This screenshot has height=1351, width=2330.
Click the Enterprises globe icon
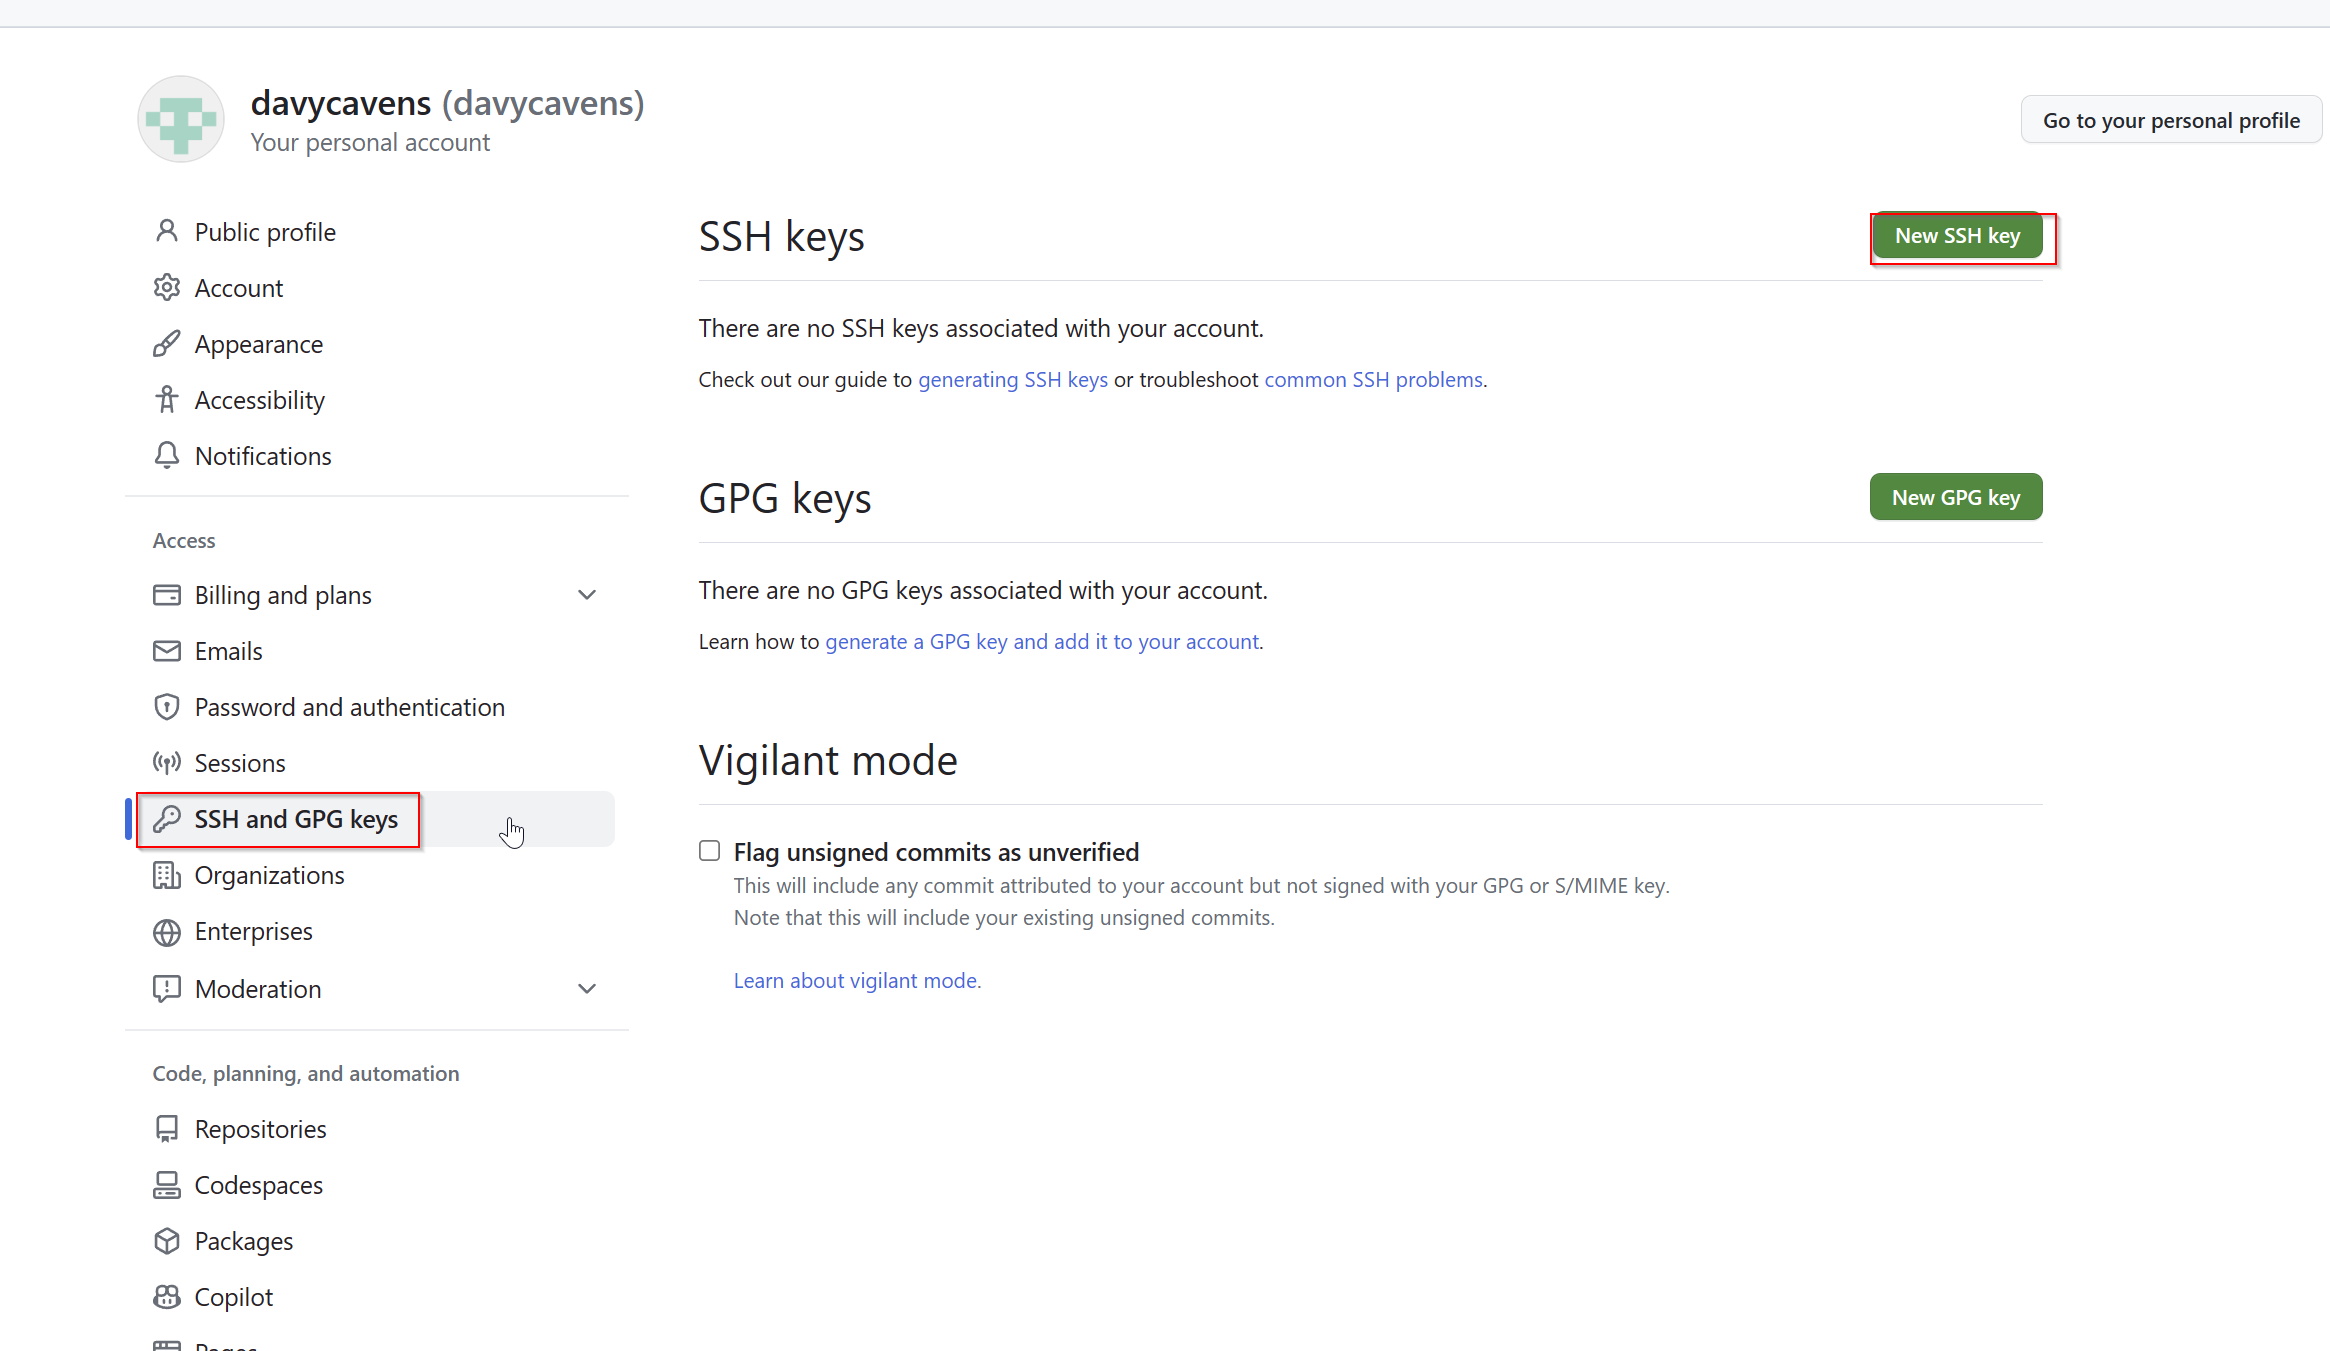[167, 932]
